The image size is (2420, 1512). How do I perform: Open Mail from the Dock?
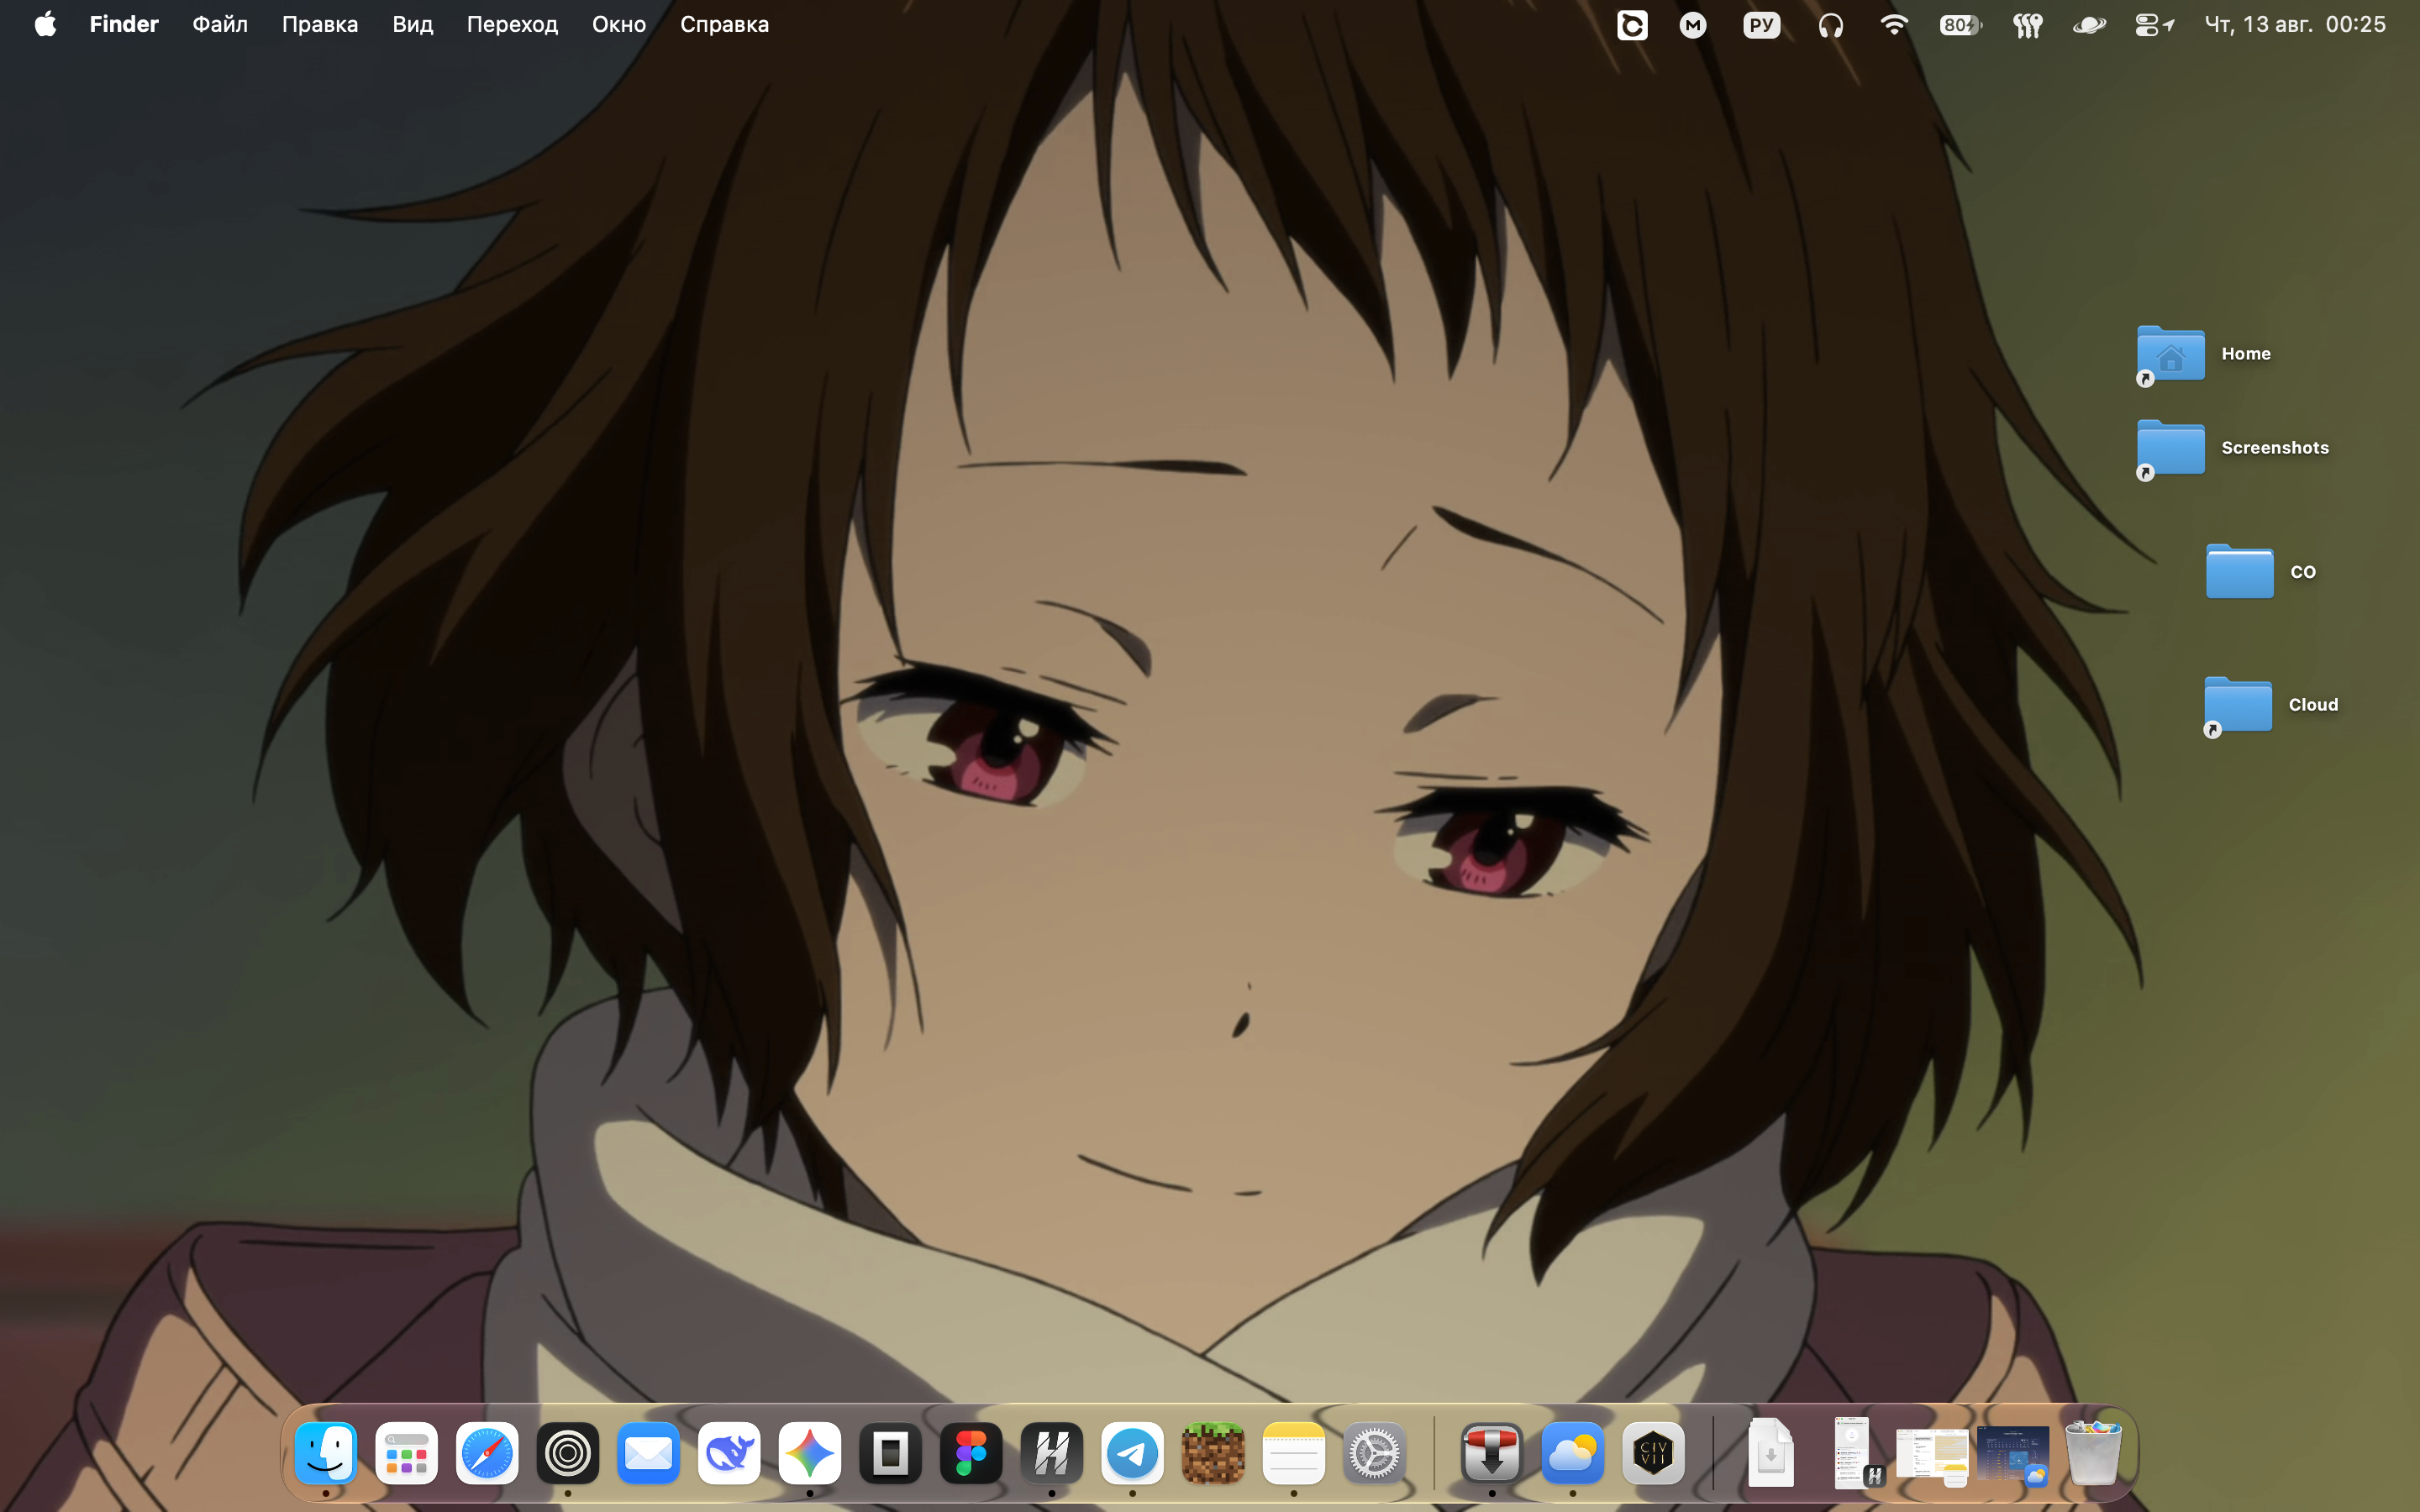[x=648, y=1453]
